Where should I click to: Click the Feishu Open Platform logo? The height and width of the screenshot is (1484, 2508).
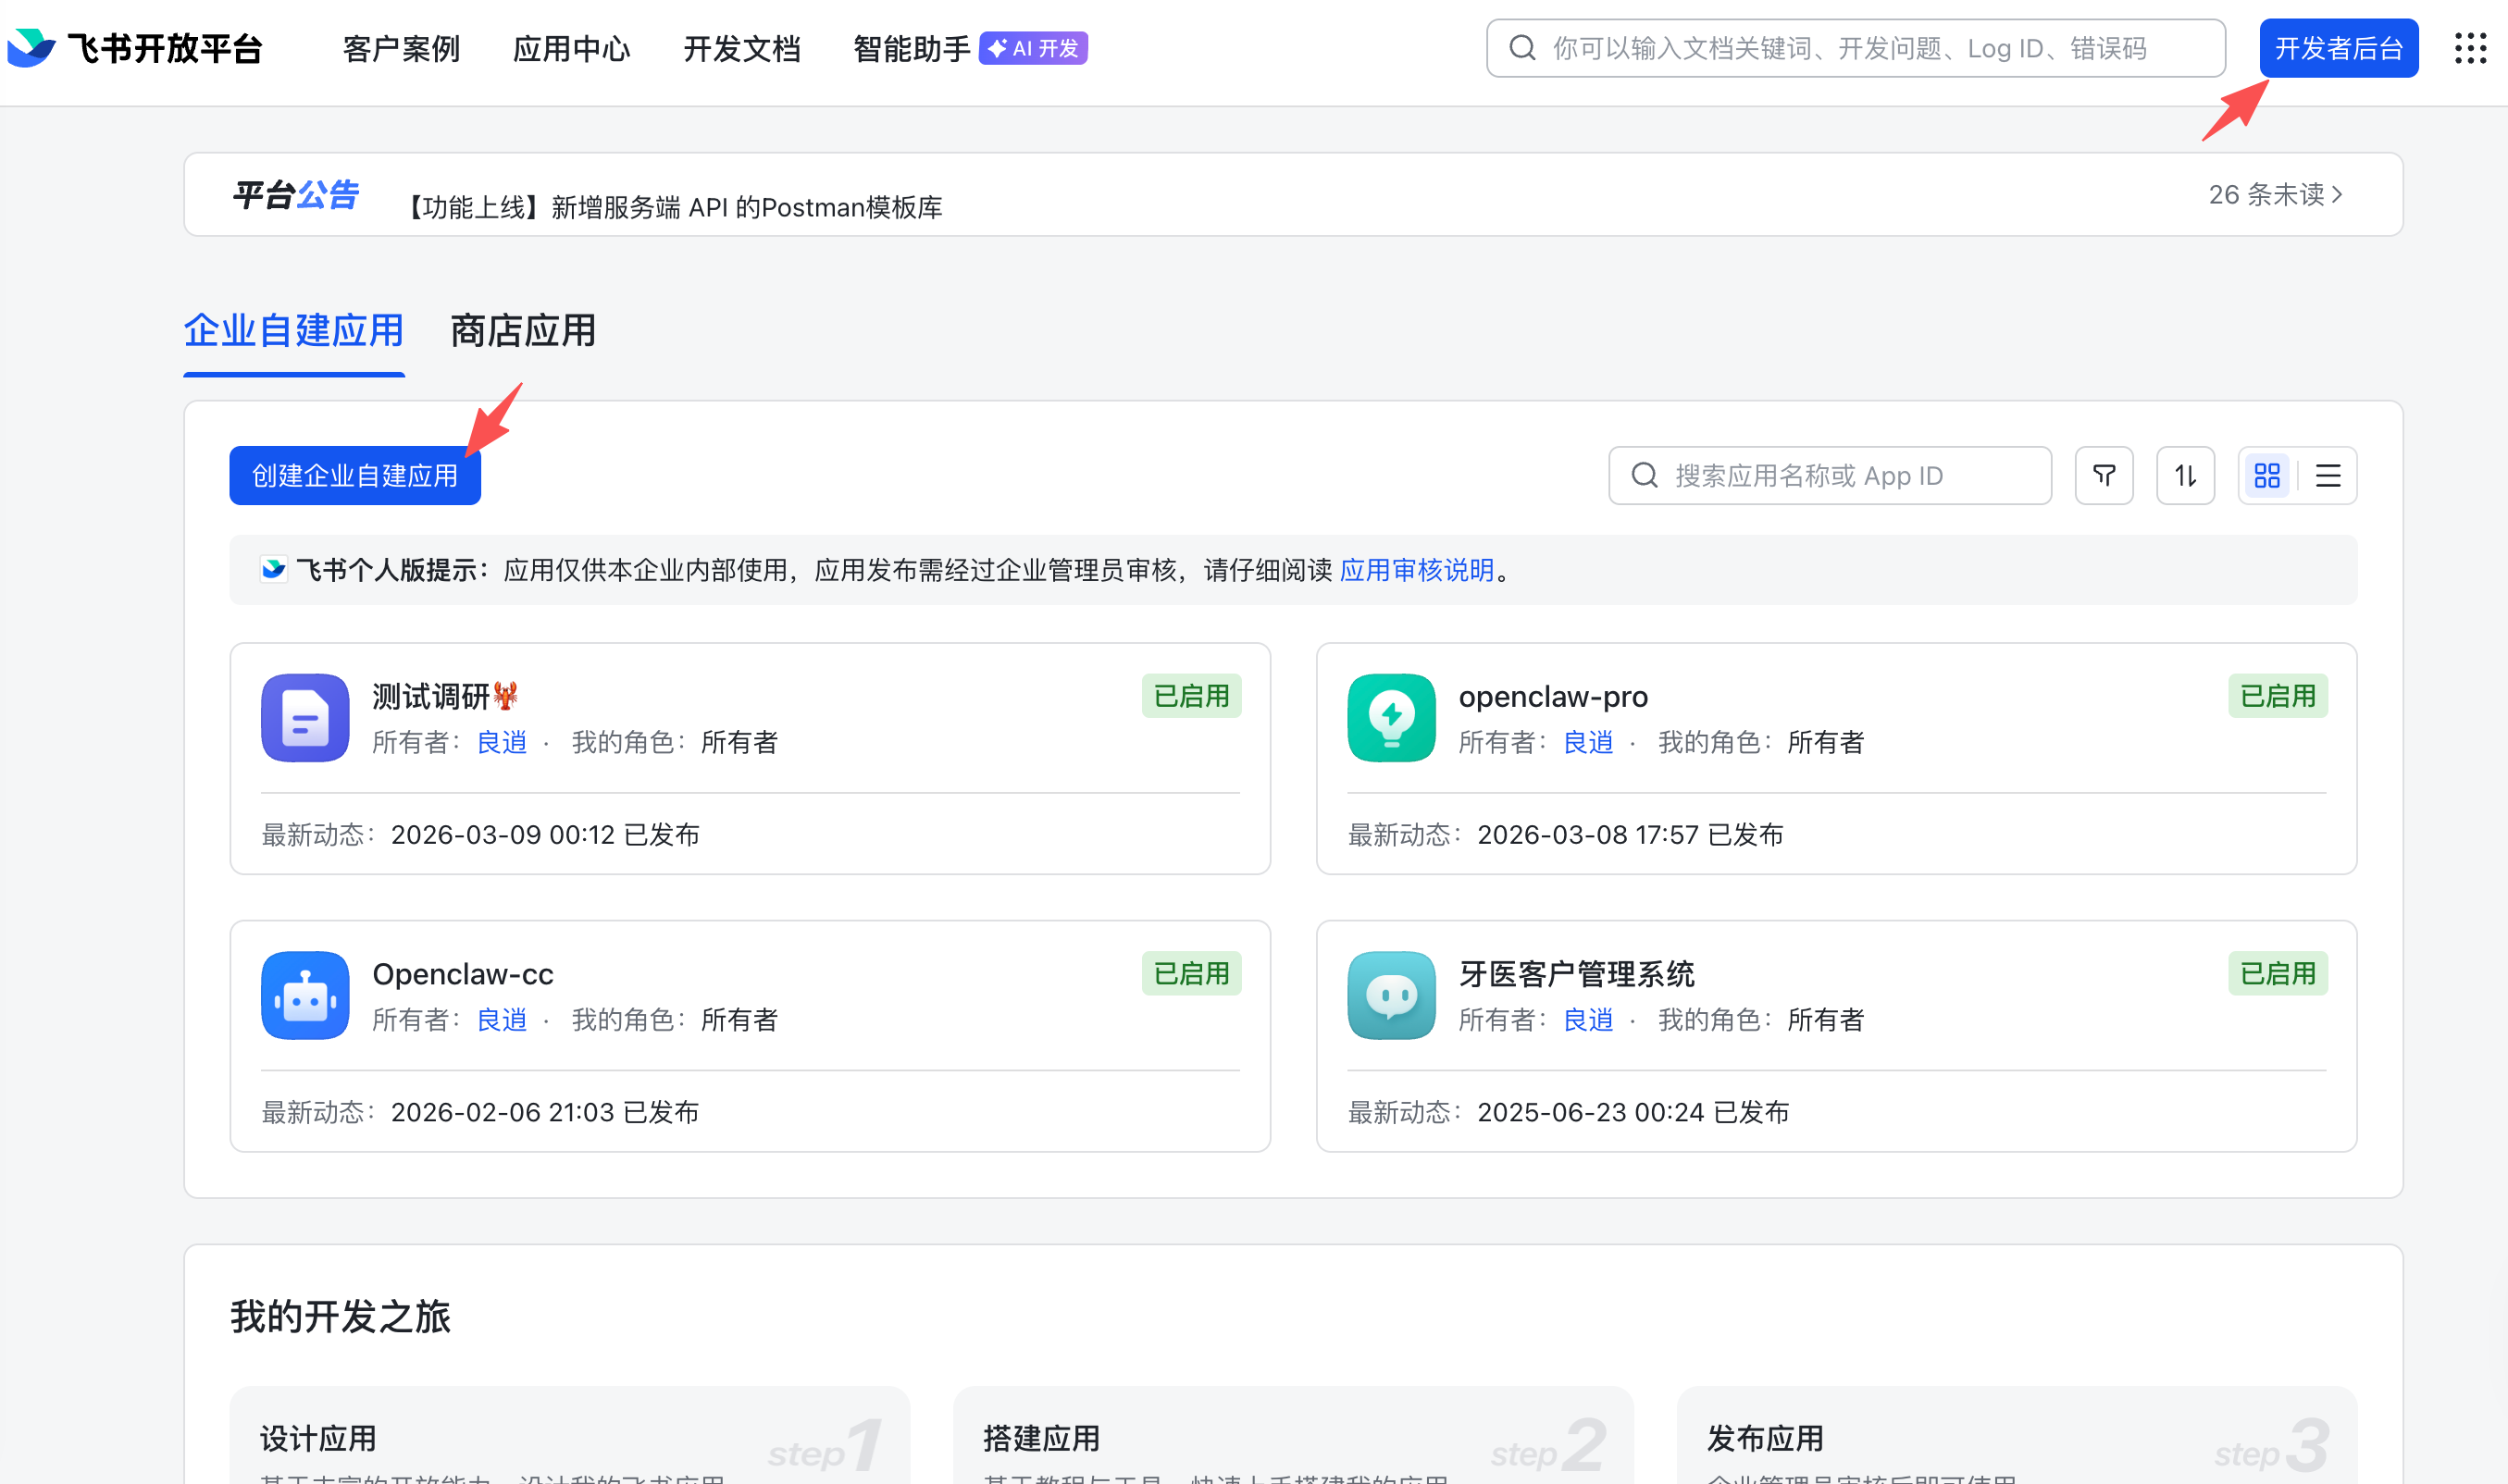pyautogui.click(x=134, y=48)
